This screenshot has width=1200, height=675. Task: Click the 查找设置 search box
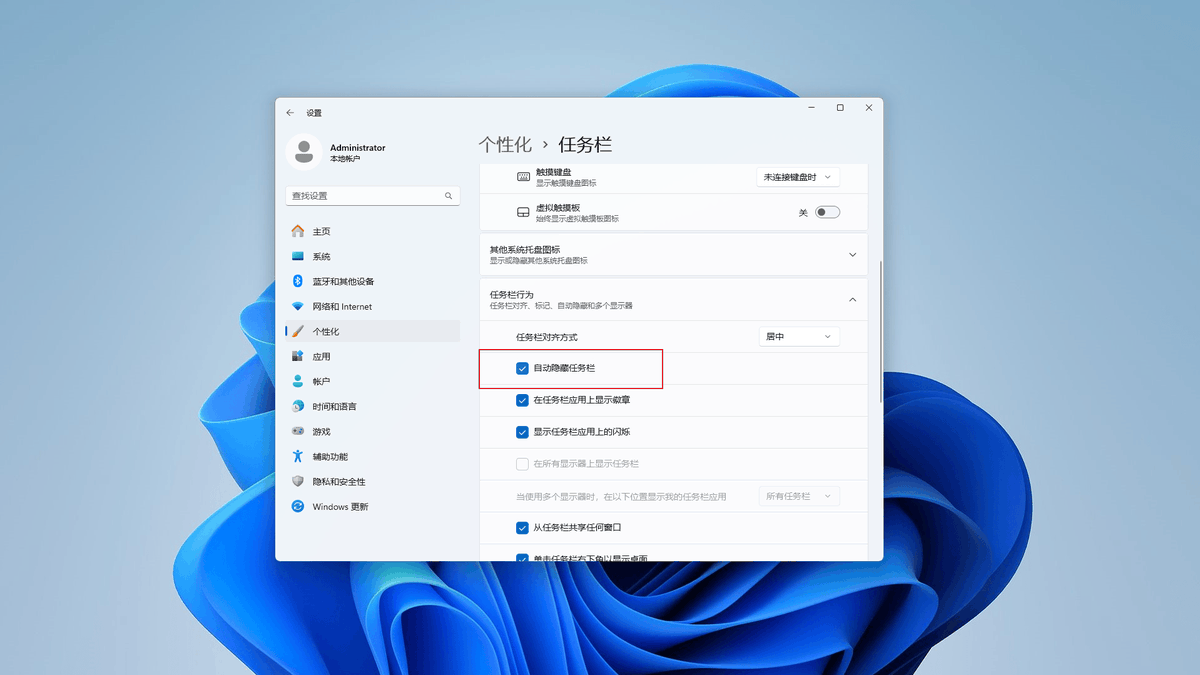(372, 196)
